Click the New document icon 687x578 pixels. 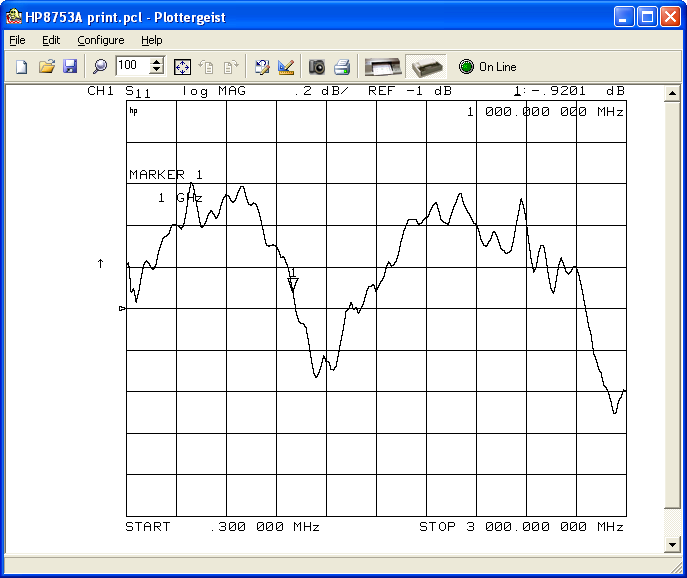pos(21,67)
